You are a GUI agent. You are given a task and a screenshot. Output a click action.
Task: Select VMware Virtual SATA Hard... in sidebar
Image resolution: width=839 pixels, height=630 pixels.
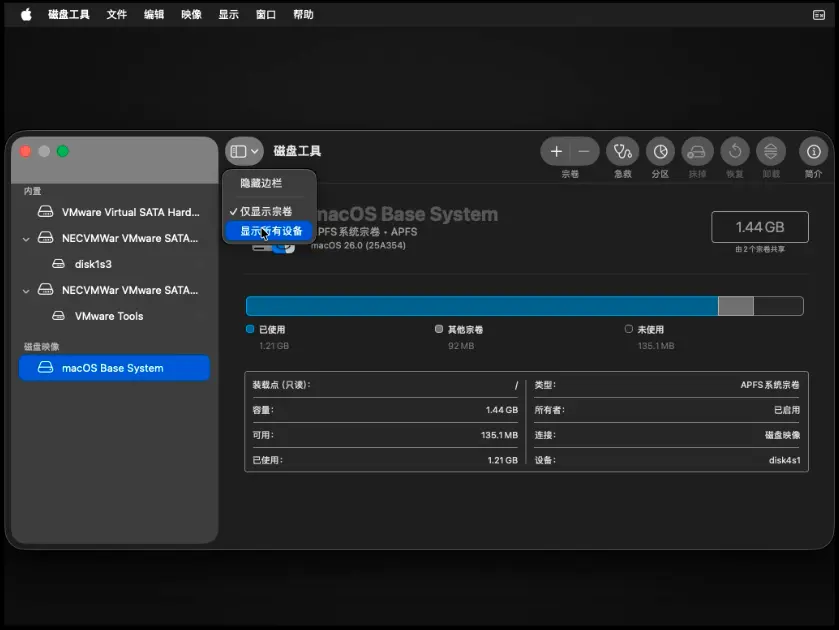click(x=114, y=212)
